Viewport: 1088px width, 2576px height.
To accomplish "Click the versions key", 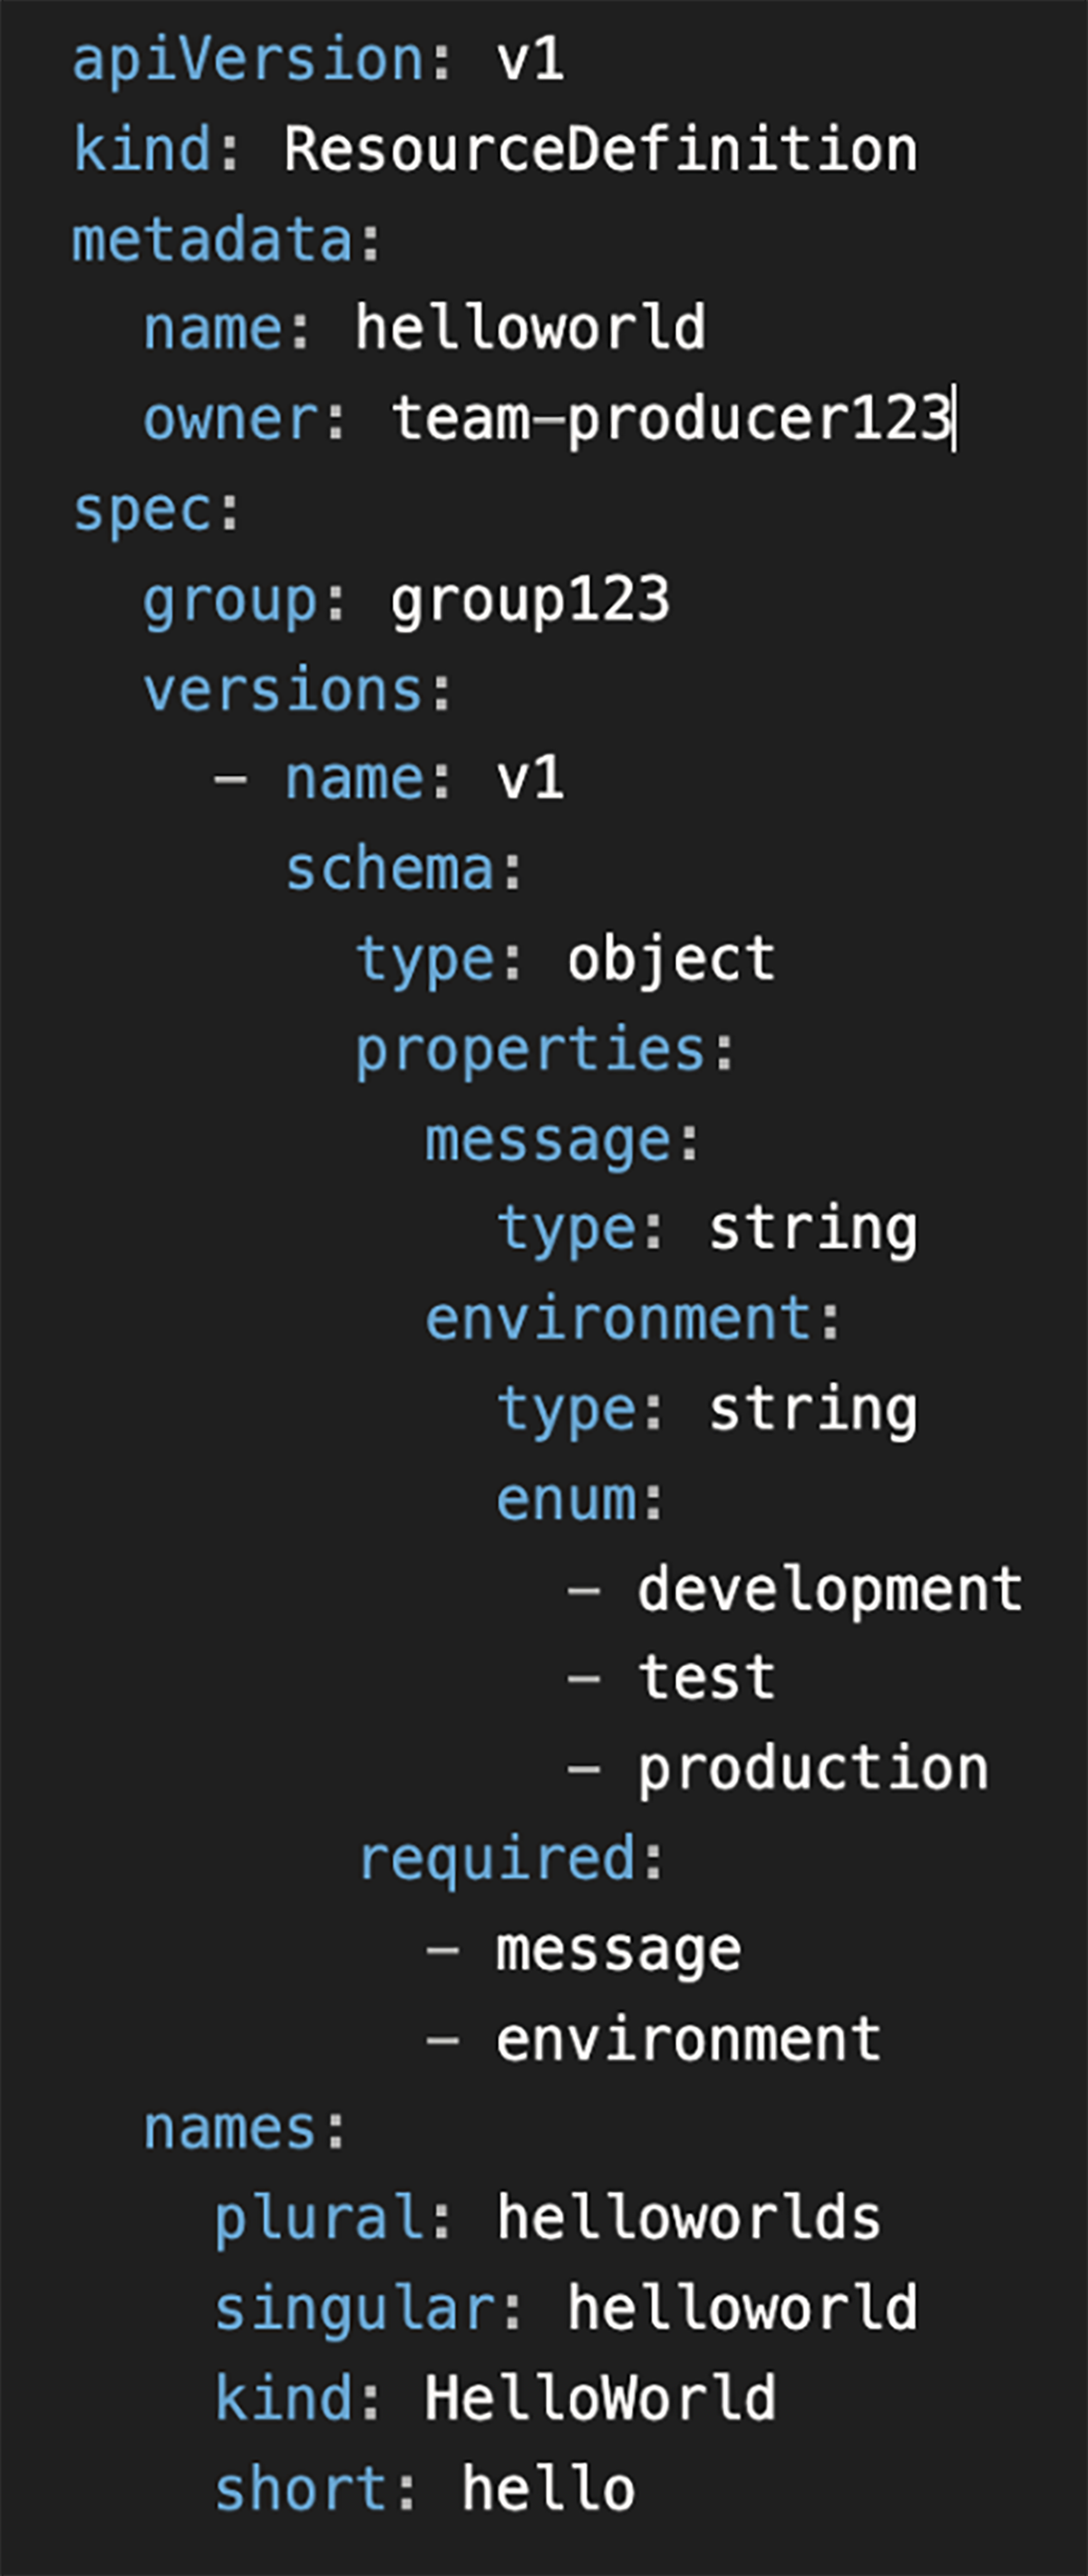I will (x=283, y=690).
